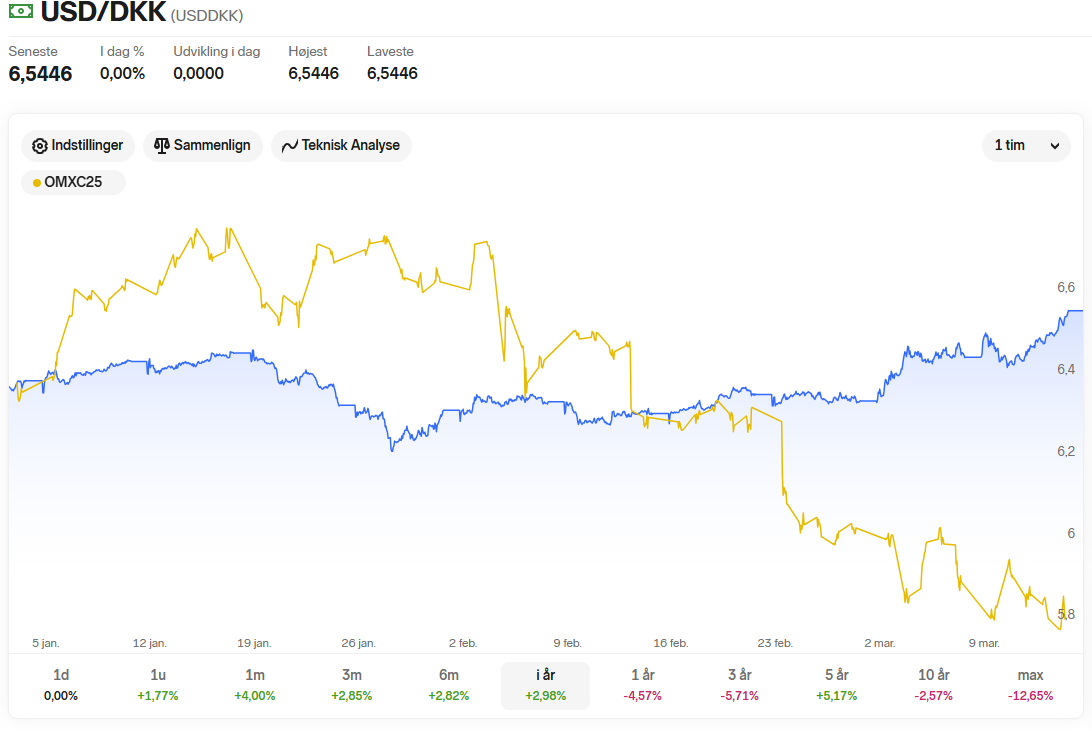Click the 2 feb. date axis label
The image size is (1092, 729).
click(x=463, y=643)
